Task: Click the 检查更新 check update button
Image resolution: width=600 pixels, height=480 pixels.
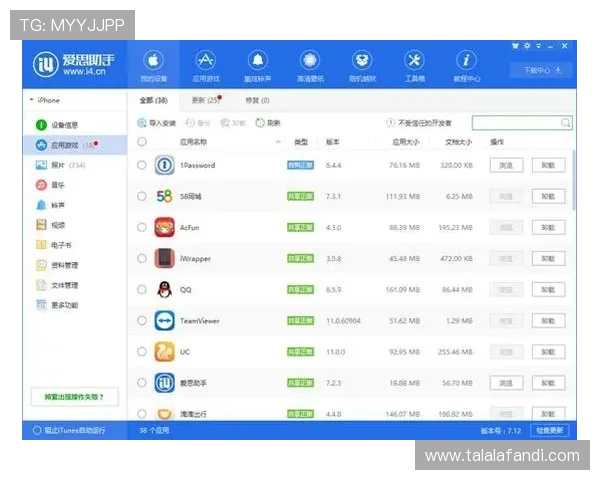Action: [549, 430]
